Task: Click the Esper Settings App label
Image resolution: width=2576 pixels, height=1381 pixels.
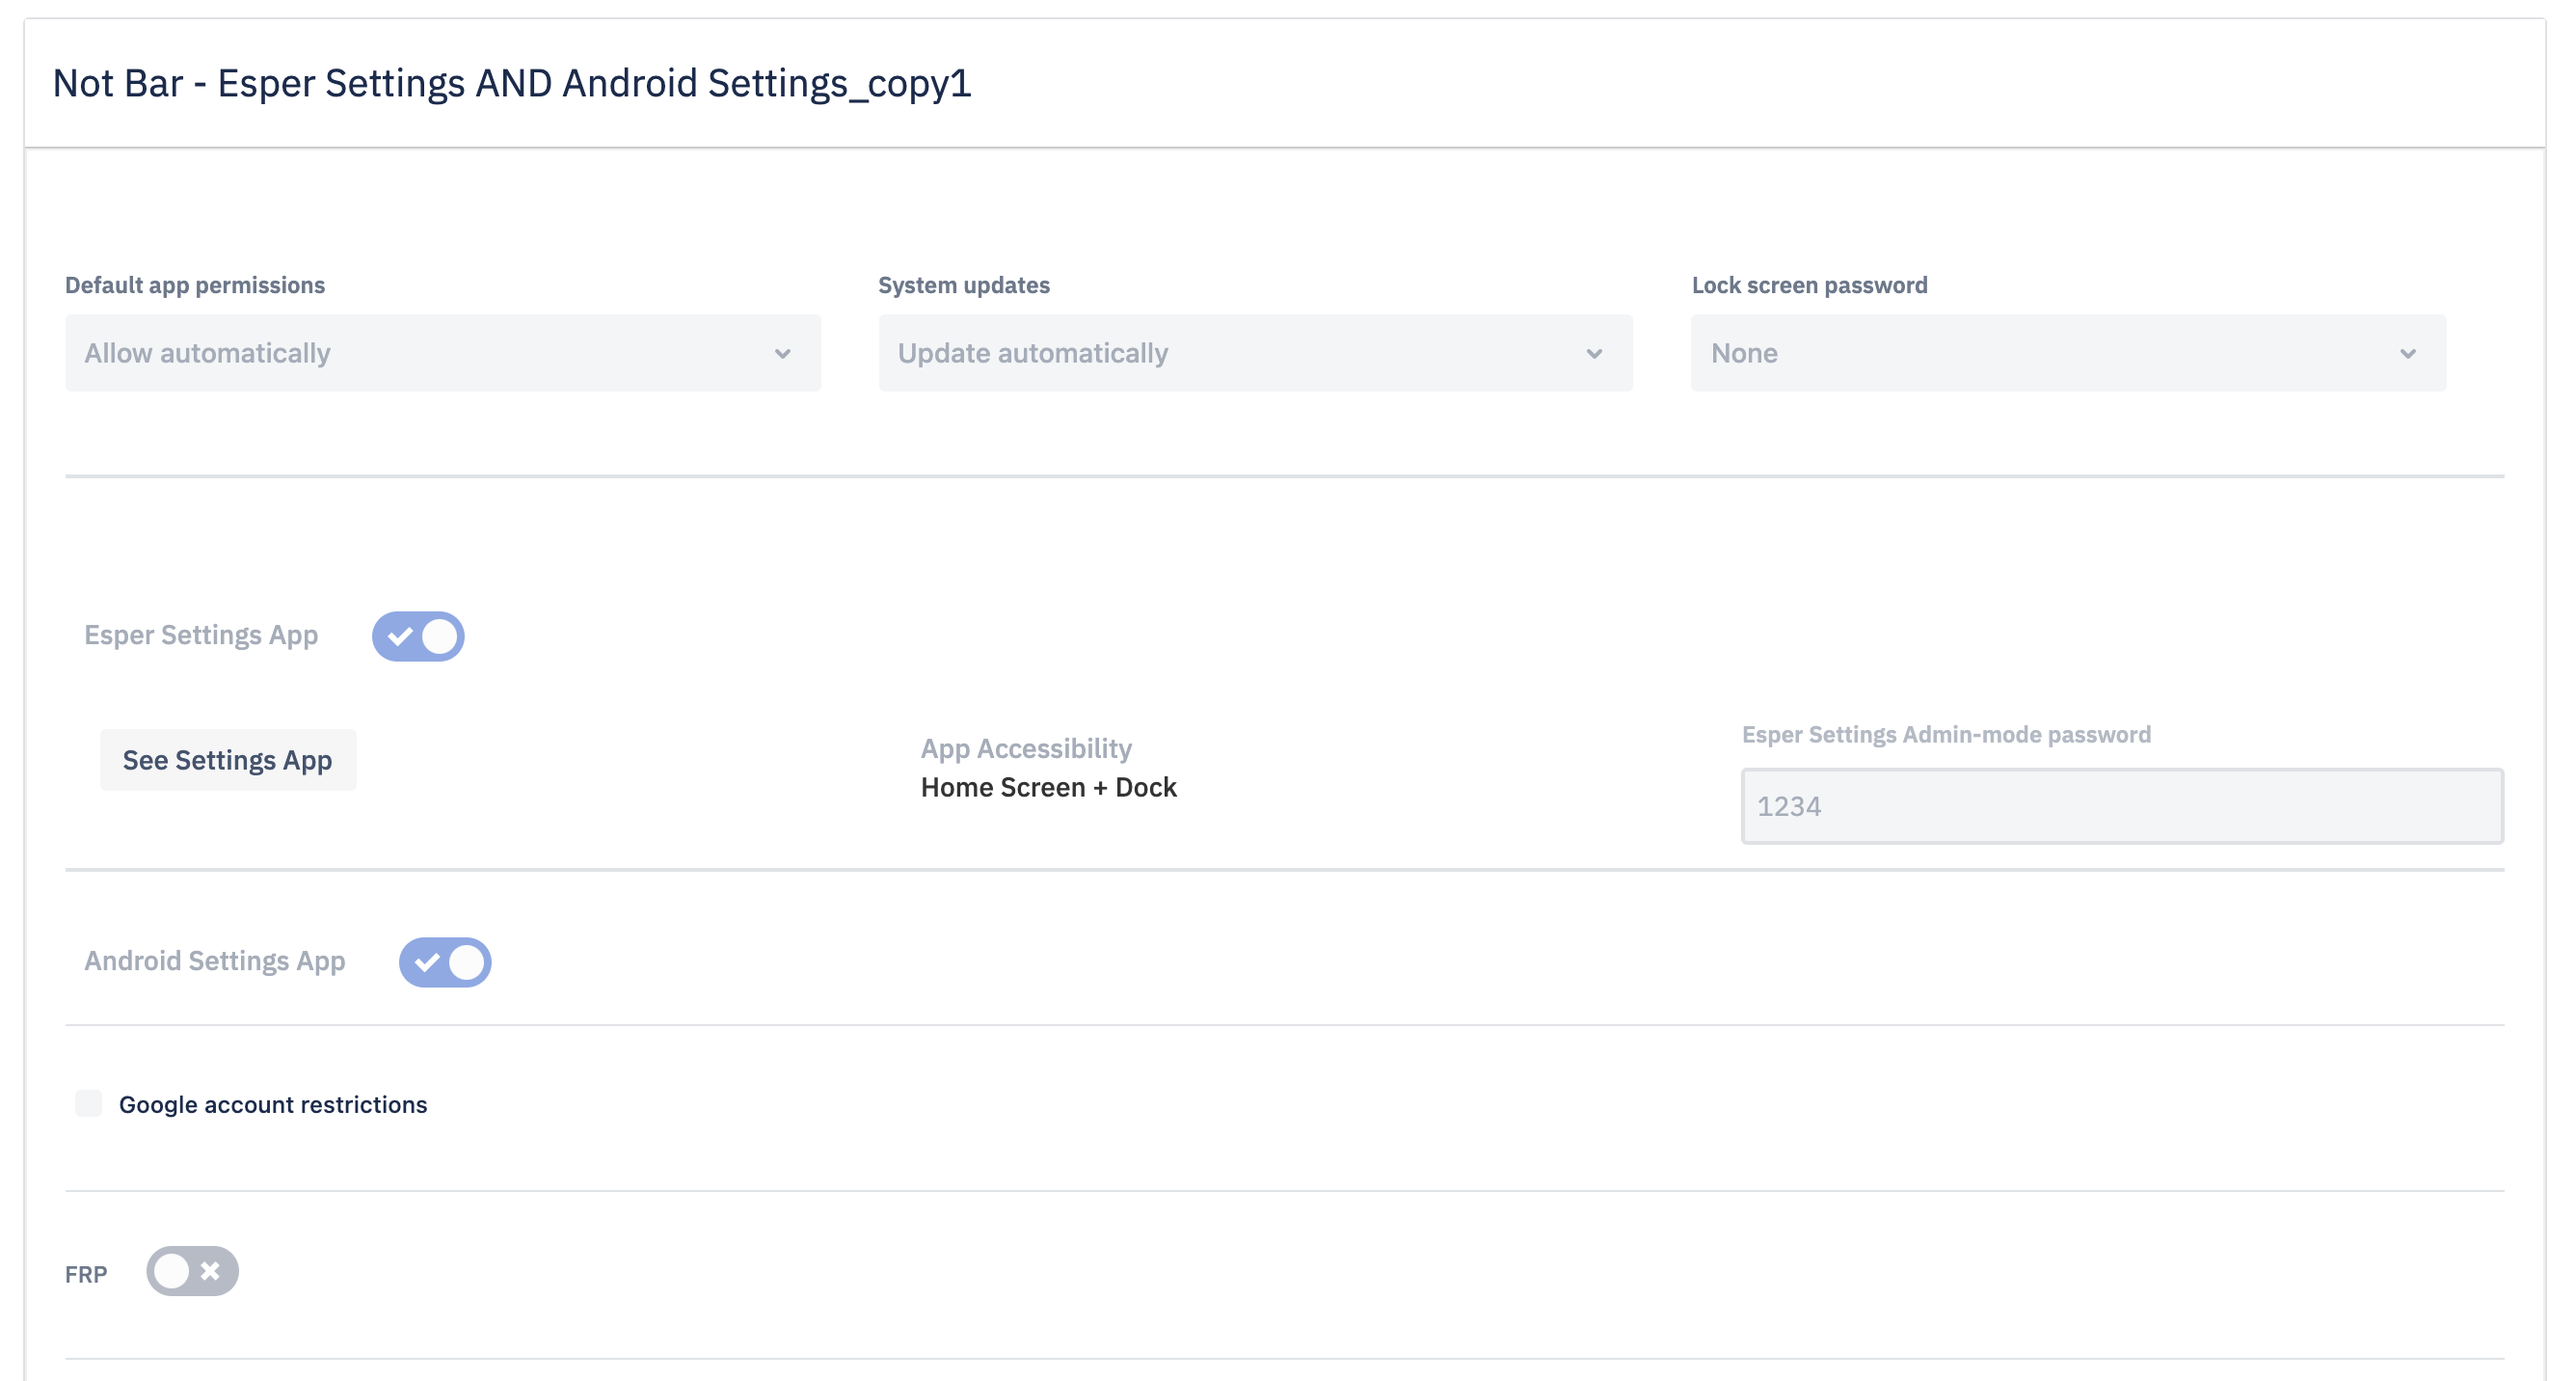Action: tap(201, 635)
